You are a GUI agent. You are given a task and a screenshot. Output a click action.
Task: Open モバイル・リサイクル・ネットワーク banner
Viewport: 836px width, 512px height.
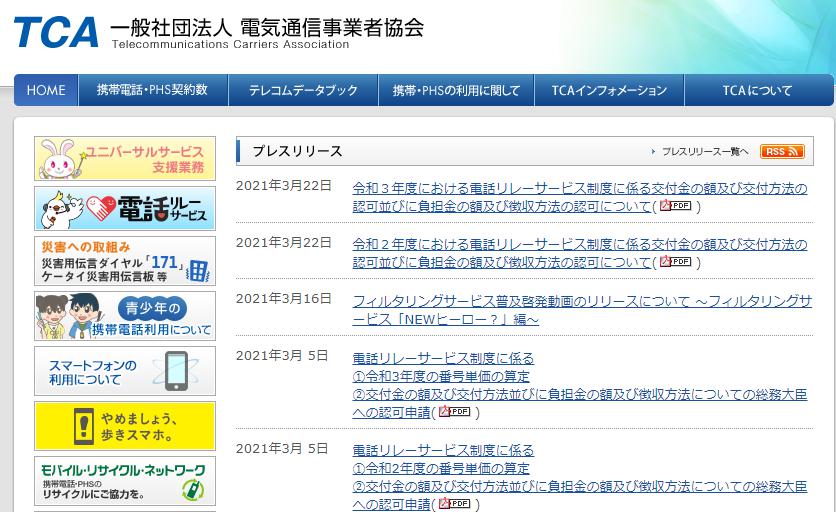(125, 481)
